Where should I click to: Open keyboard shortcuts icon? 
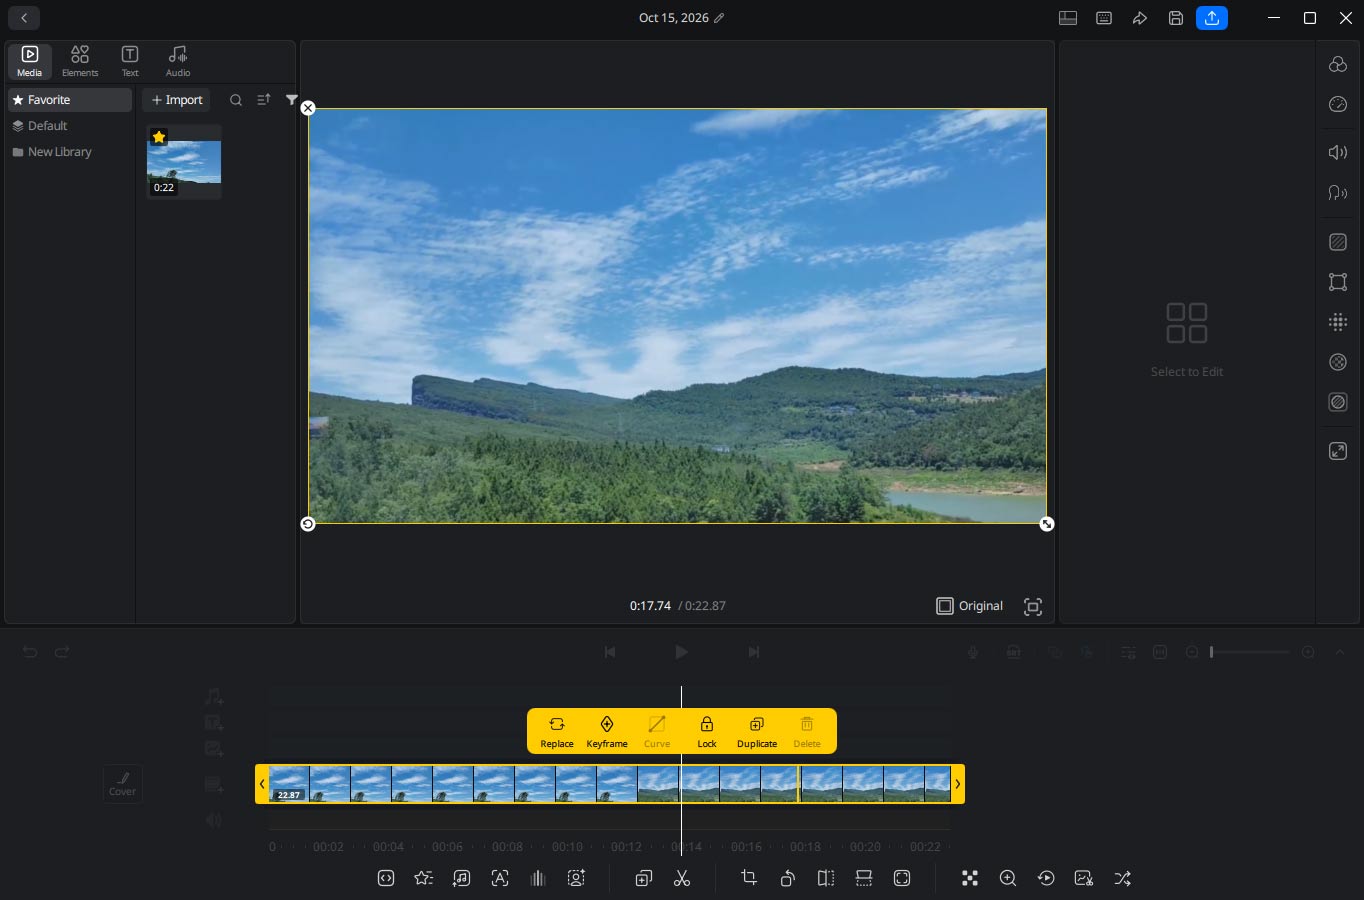click(1104, 18)
